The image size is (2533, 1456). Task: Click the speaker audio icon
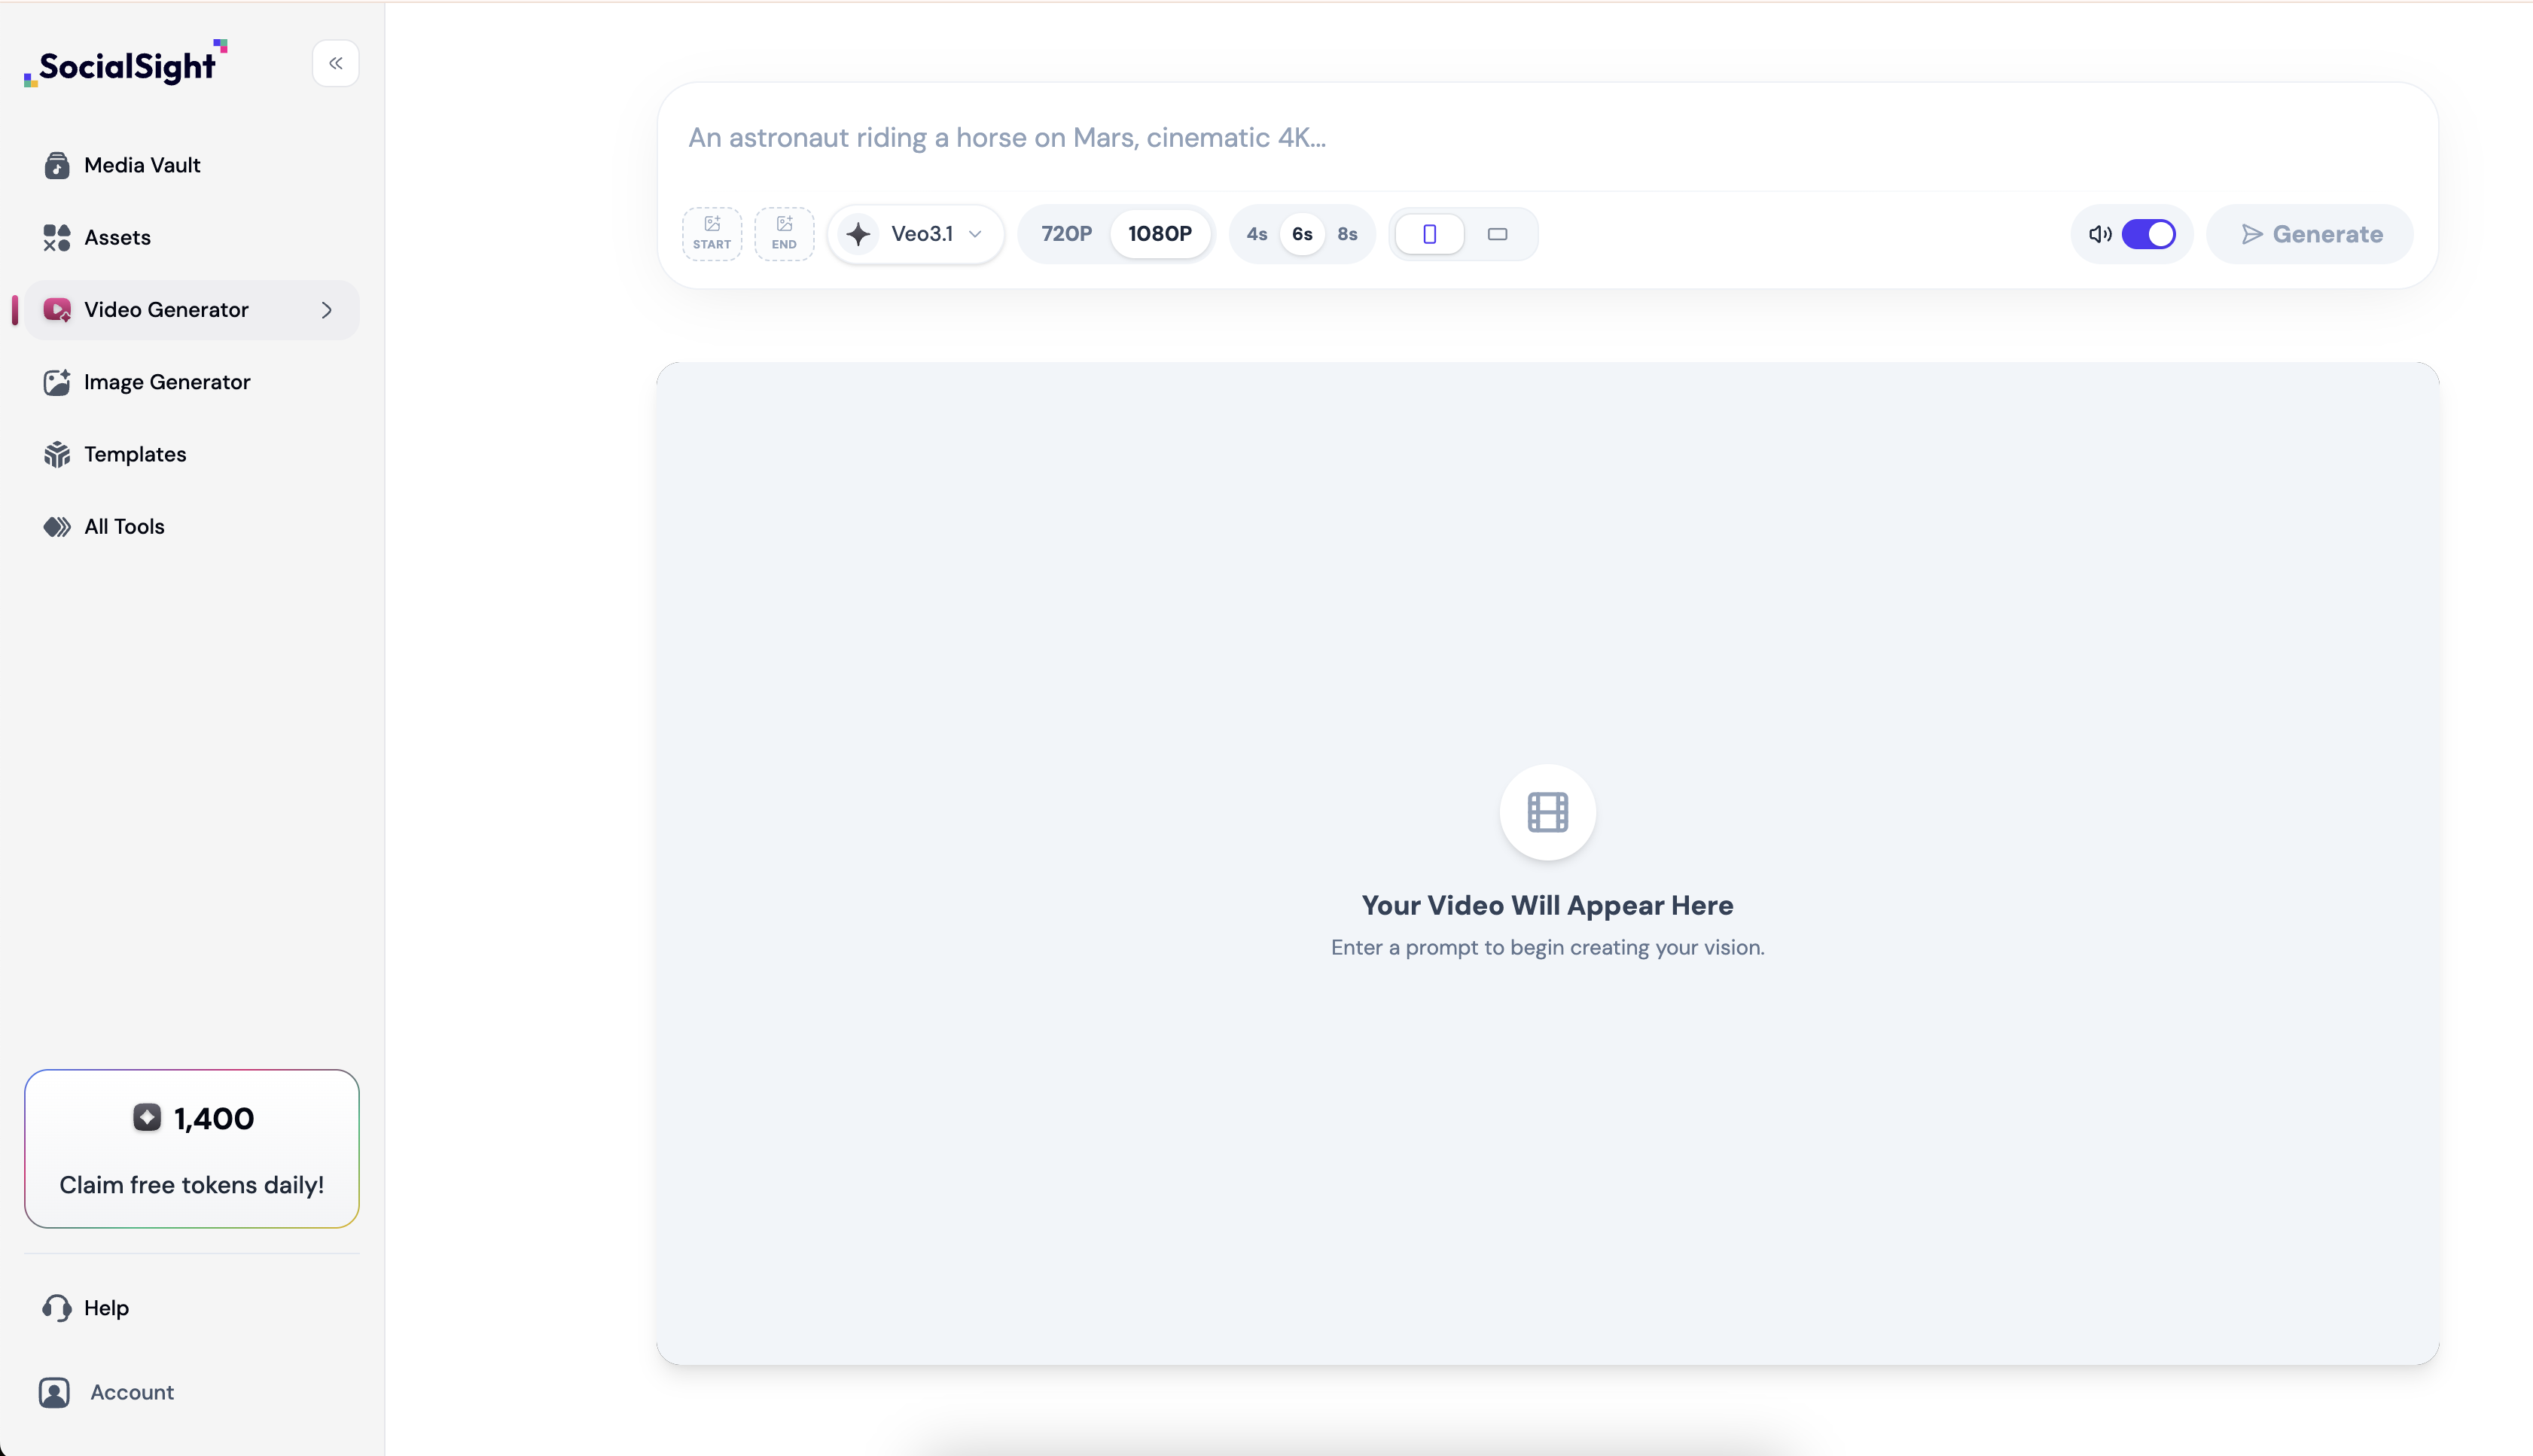pos(2099,234)
